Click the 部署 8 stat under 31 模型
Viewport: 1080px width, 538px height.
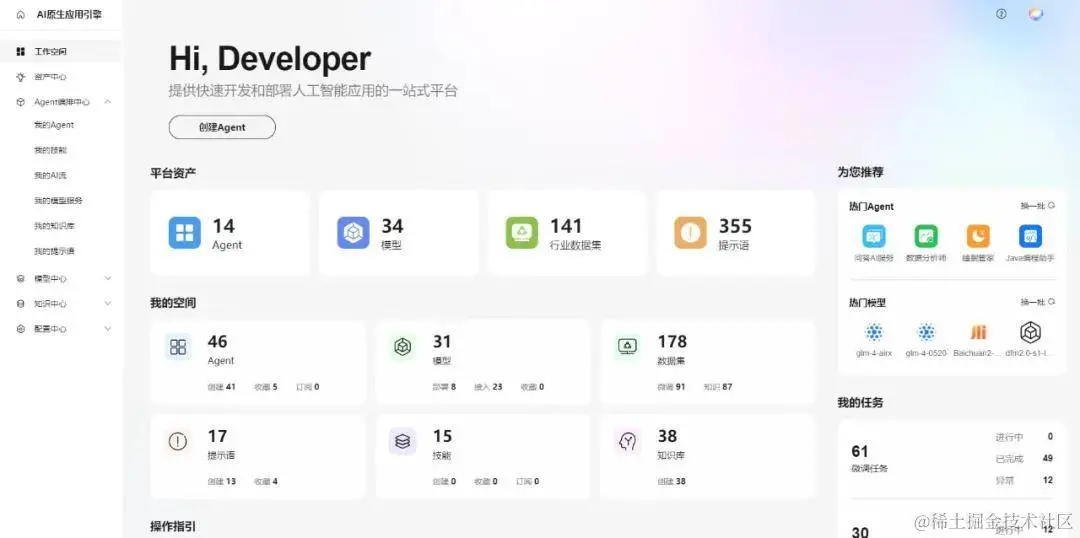point(444,387)
